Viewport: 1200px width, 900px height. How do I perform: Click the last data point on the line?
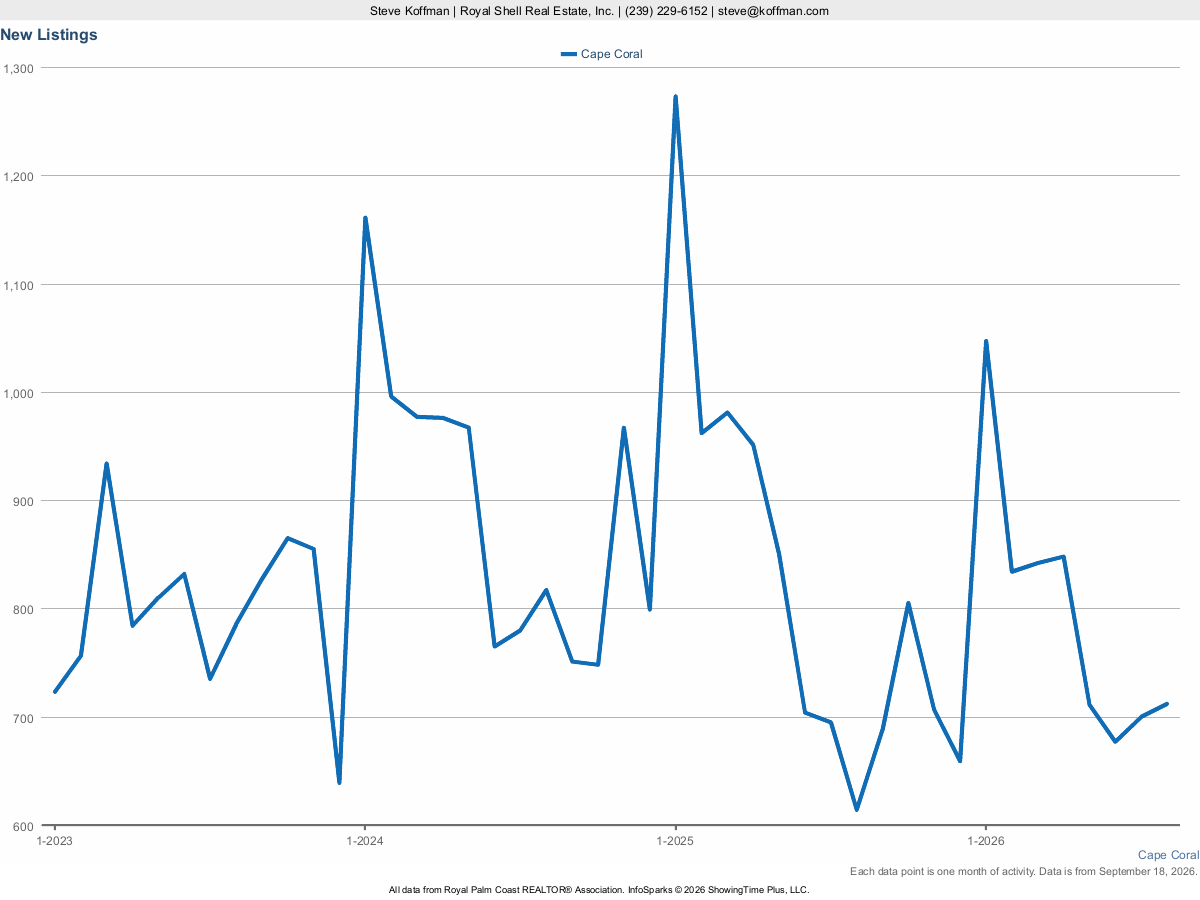(1167, 704)
